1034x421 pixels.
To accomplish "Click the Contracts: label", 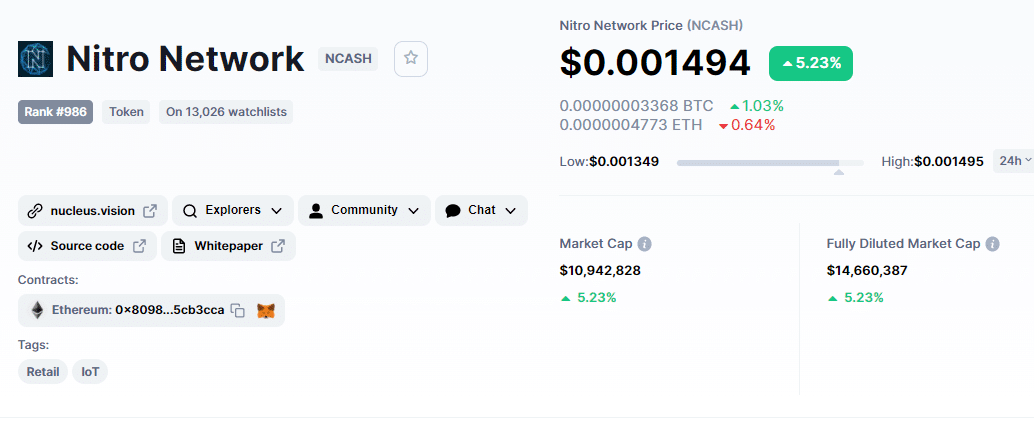I will click(x=48, y=280).
